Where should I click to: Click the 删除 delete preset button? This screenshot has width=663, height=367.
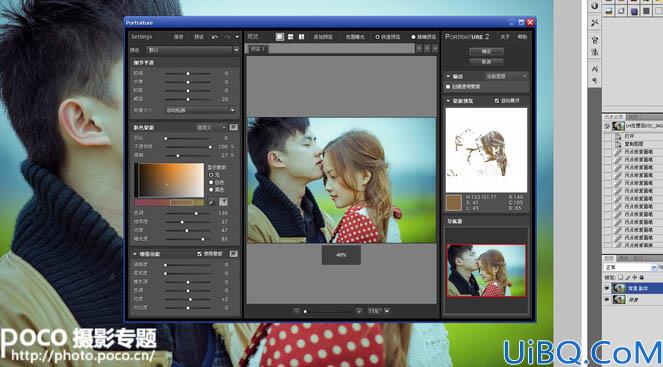click(199, 37)
